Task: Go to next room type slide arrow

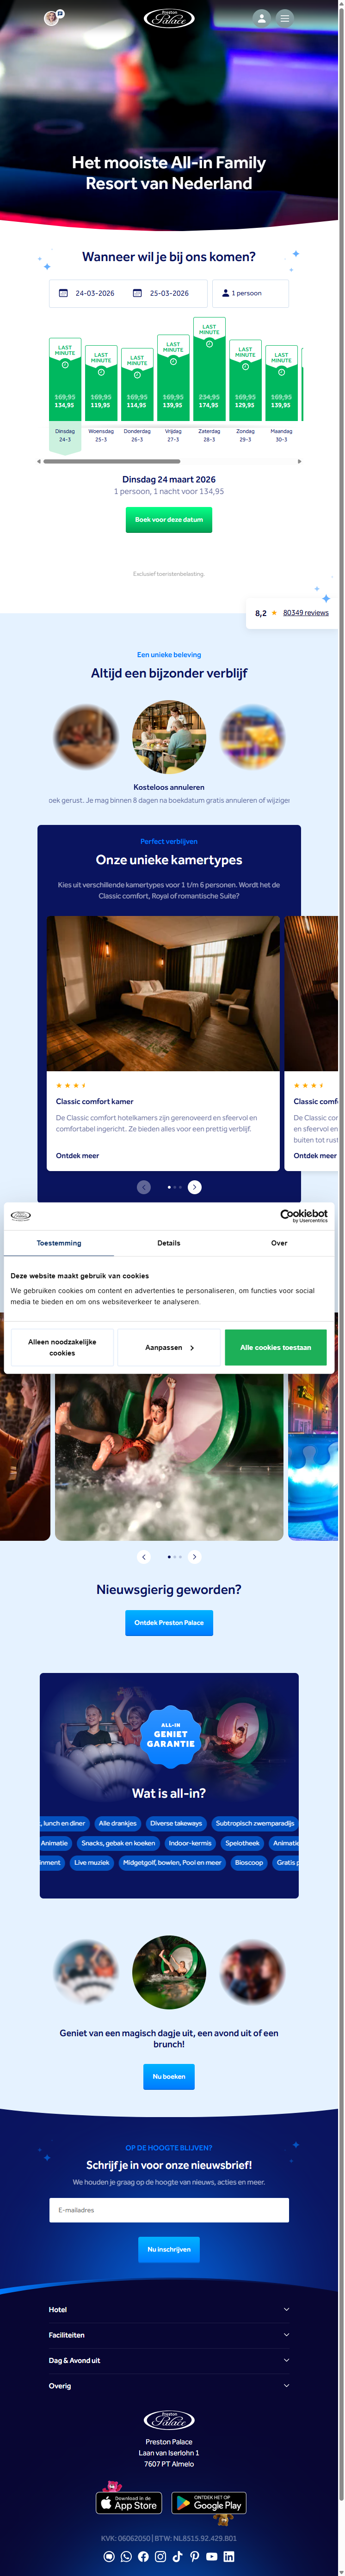Action: tap(195, 1187)
